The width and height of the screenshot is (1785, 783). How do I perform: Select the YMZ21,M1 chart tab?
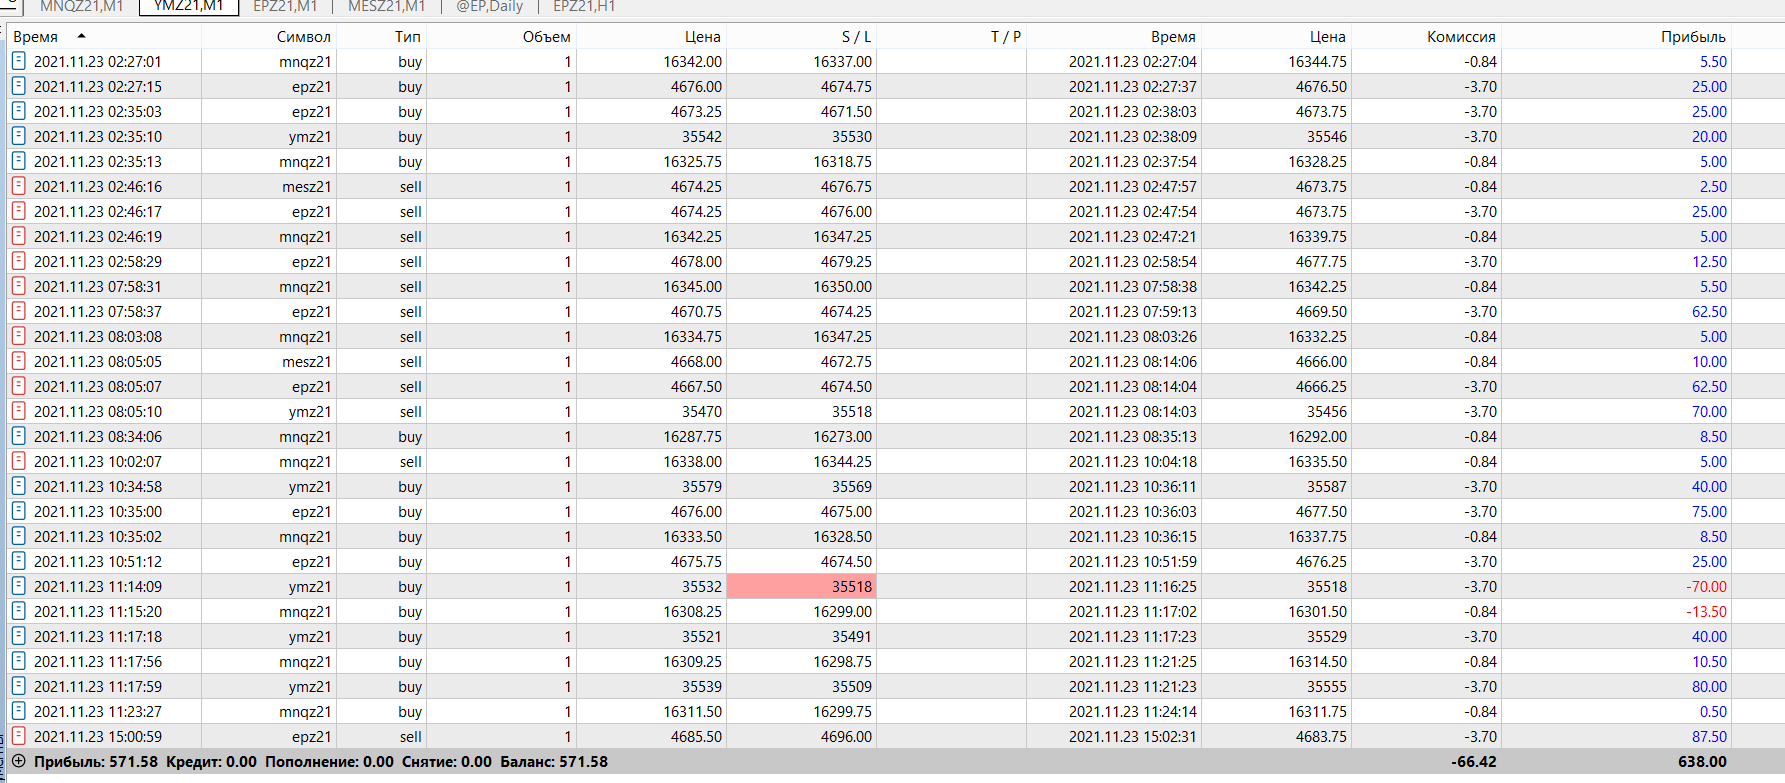(188, 7)
